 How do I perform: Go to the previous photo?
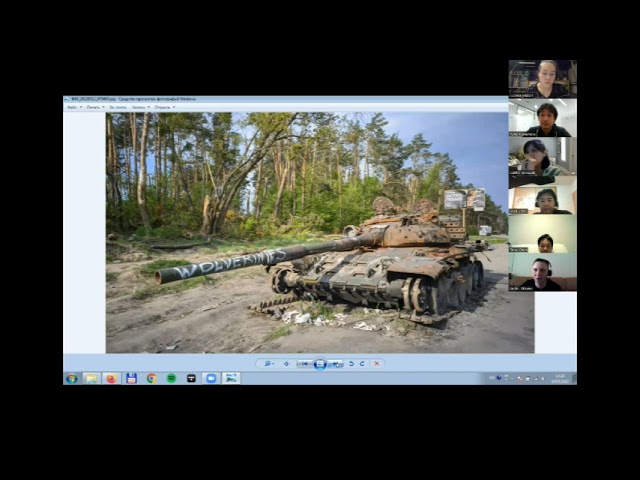click(x=304, y=364)
